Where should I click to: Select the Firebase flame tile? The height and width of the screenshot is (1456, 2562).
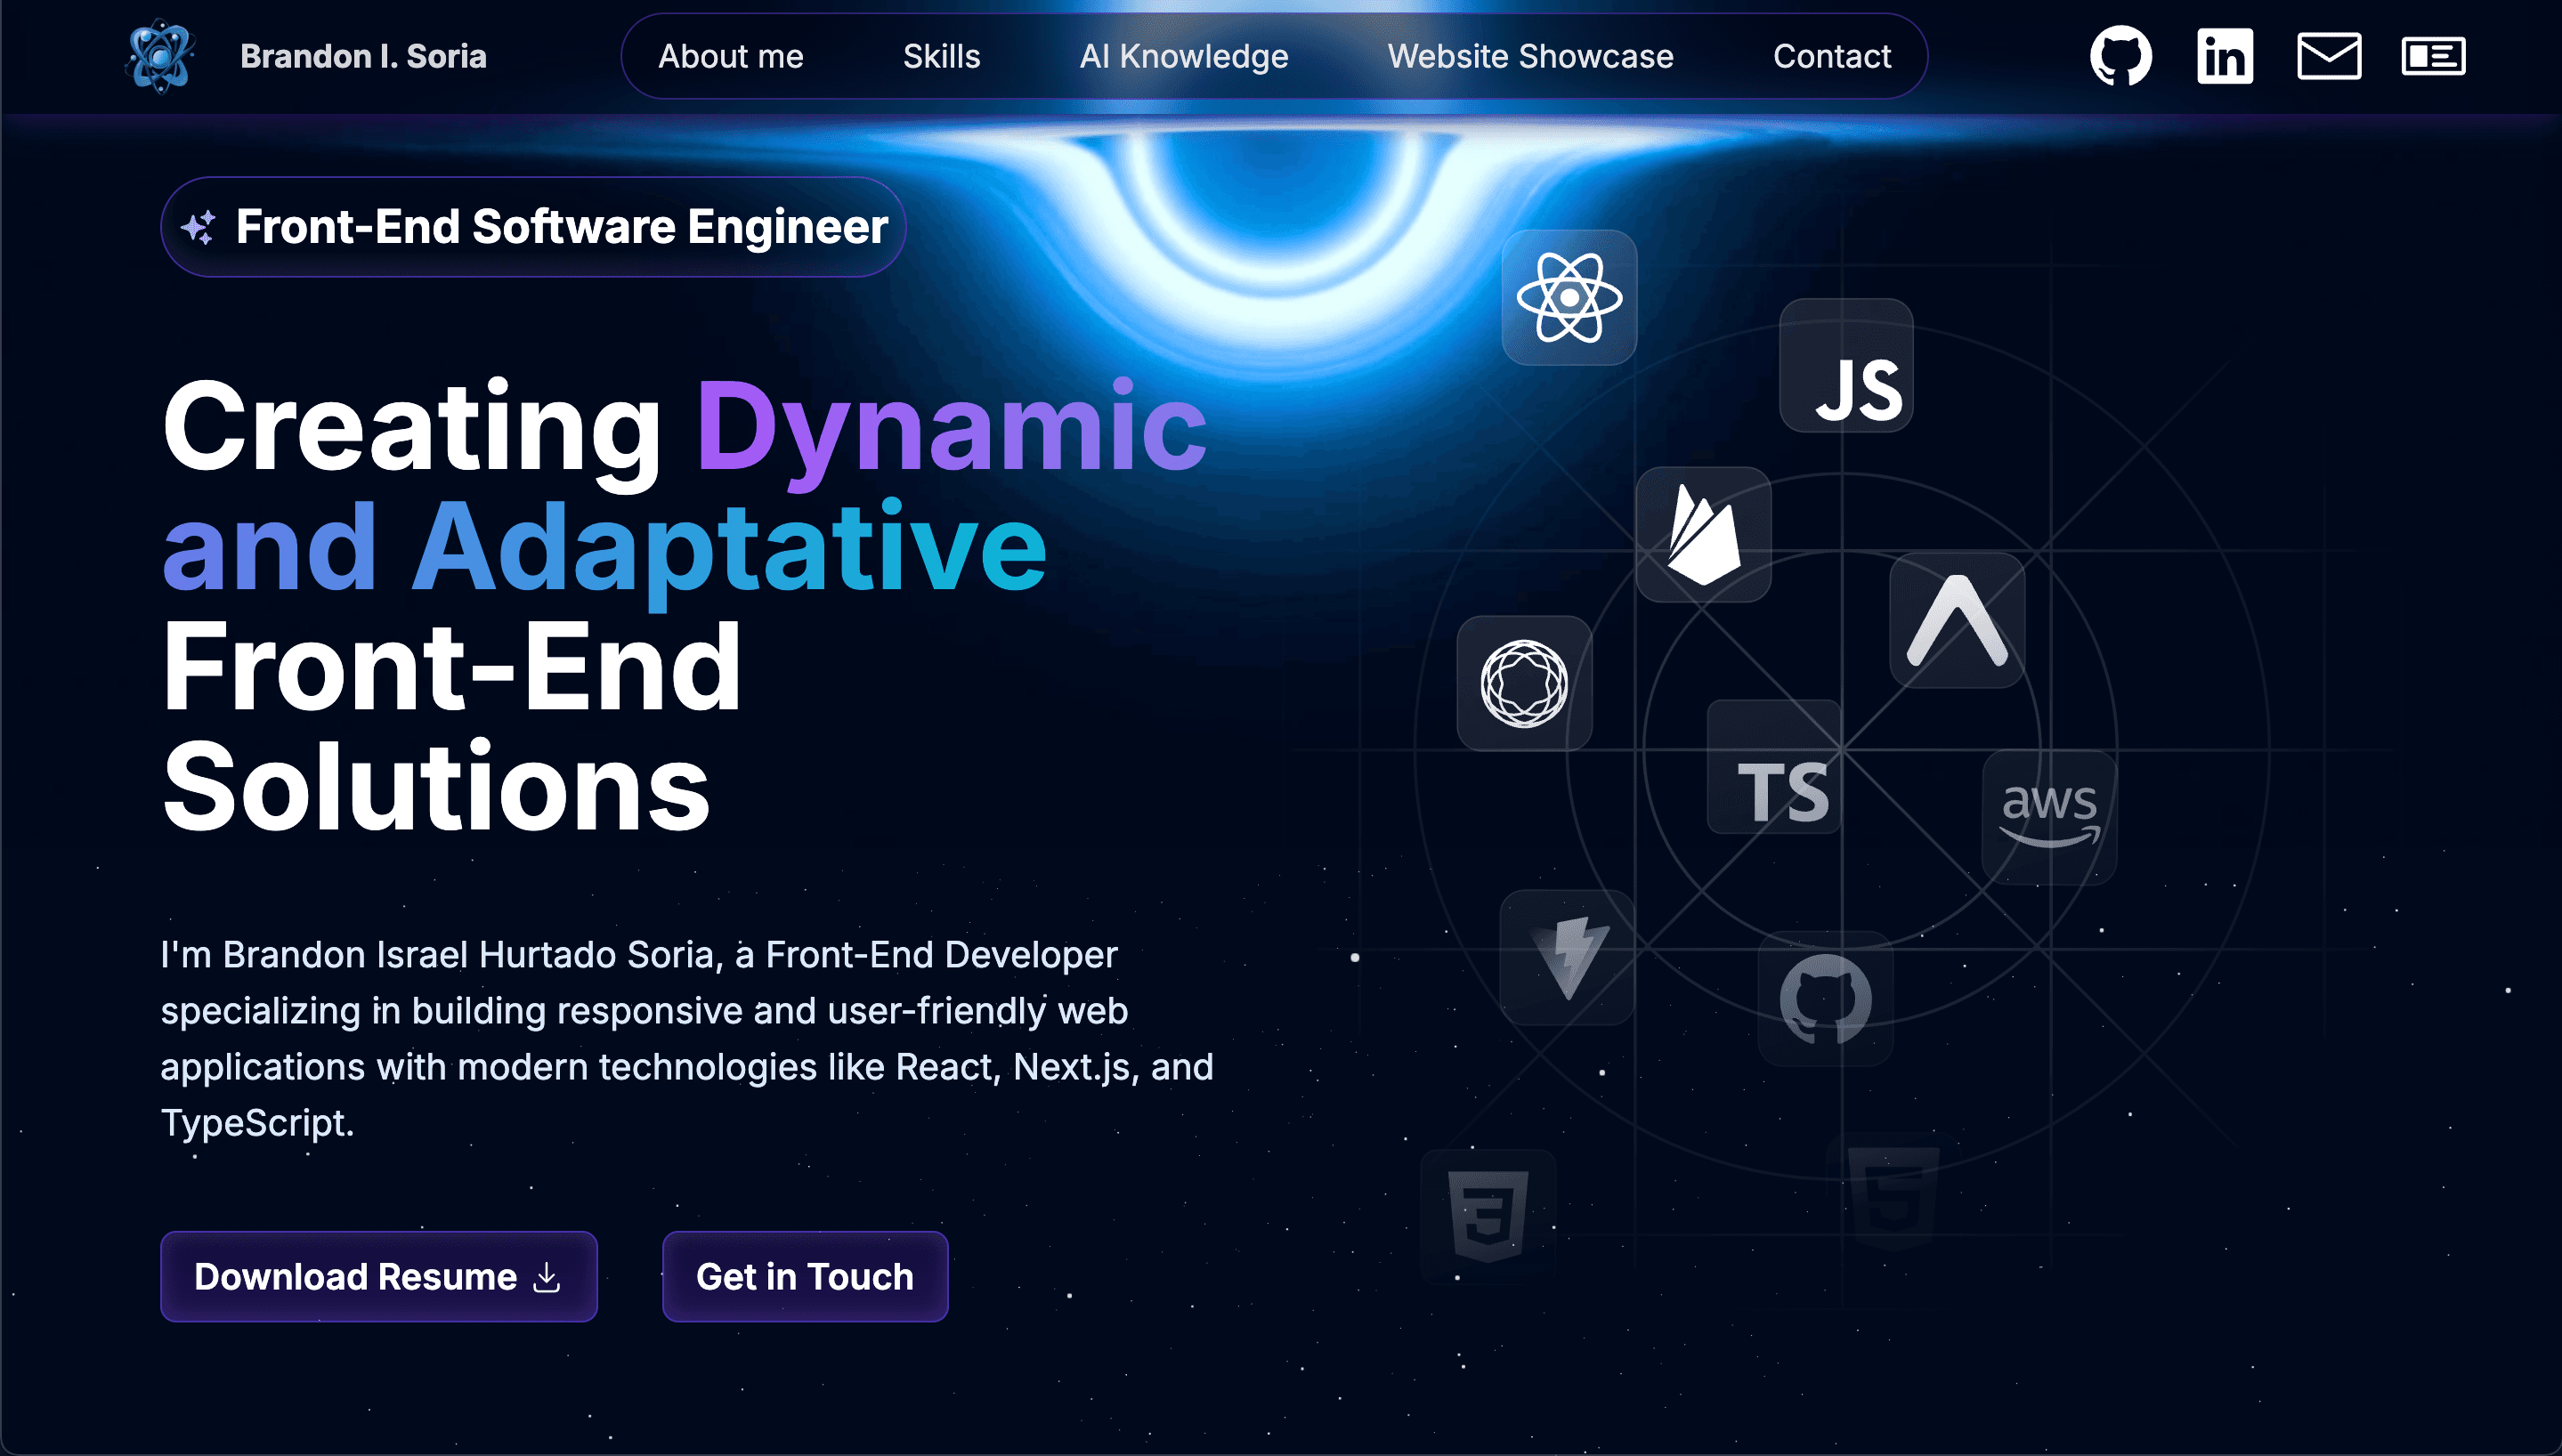tap(1703, 534)
